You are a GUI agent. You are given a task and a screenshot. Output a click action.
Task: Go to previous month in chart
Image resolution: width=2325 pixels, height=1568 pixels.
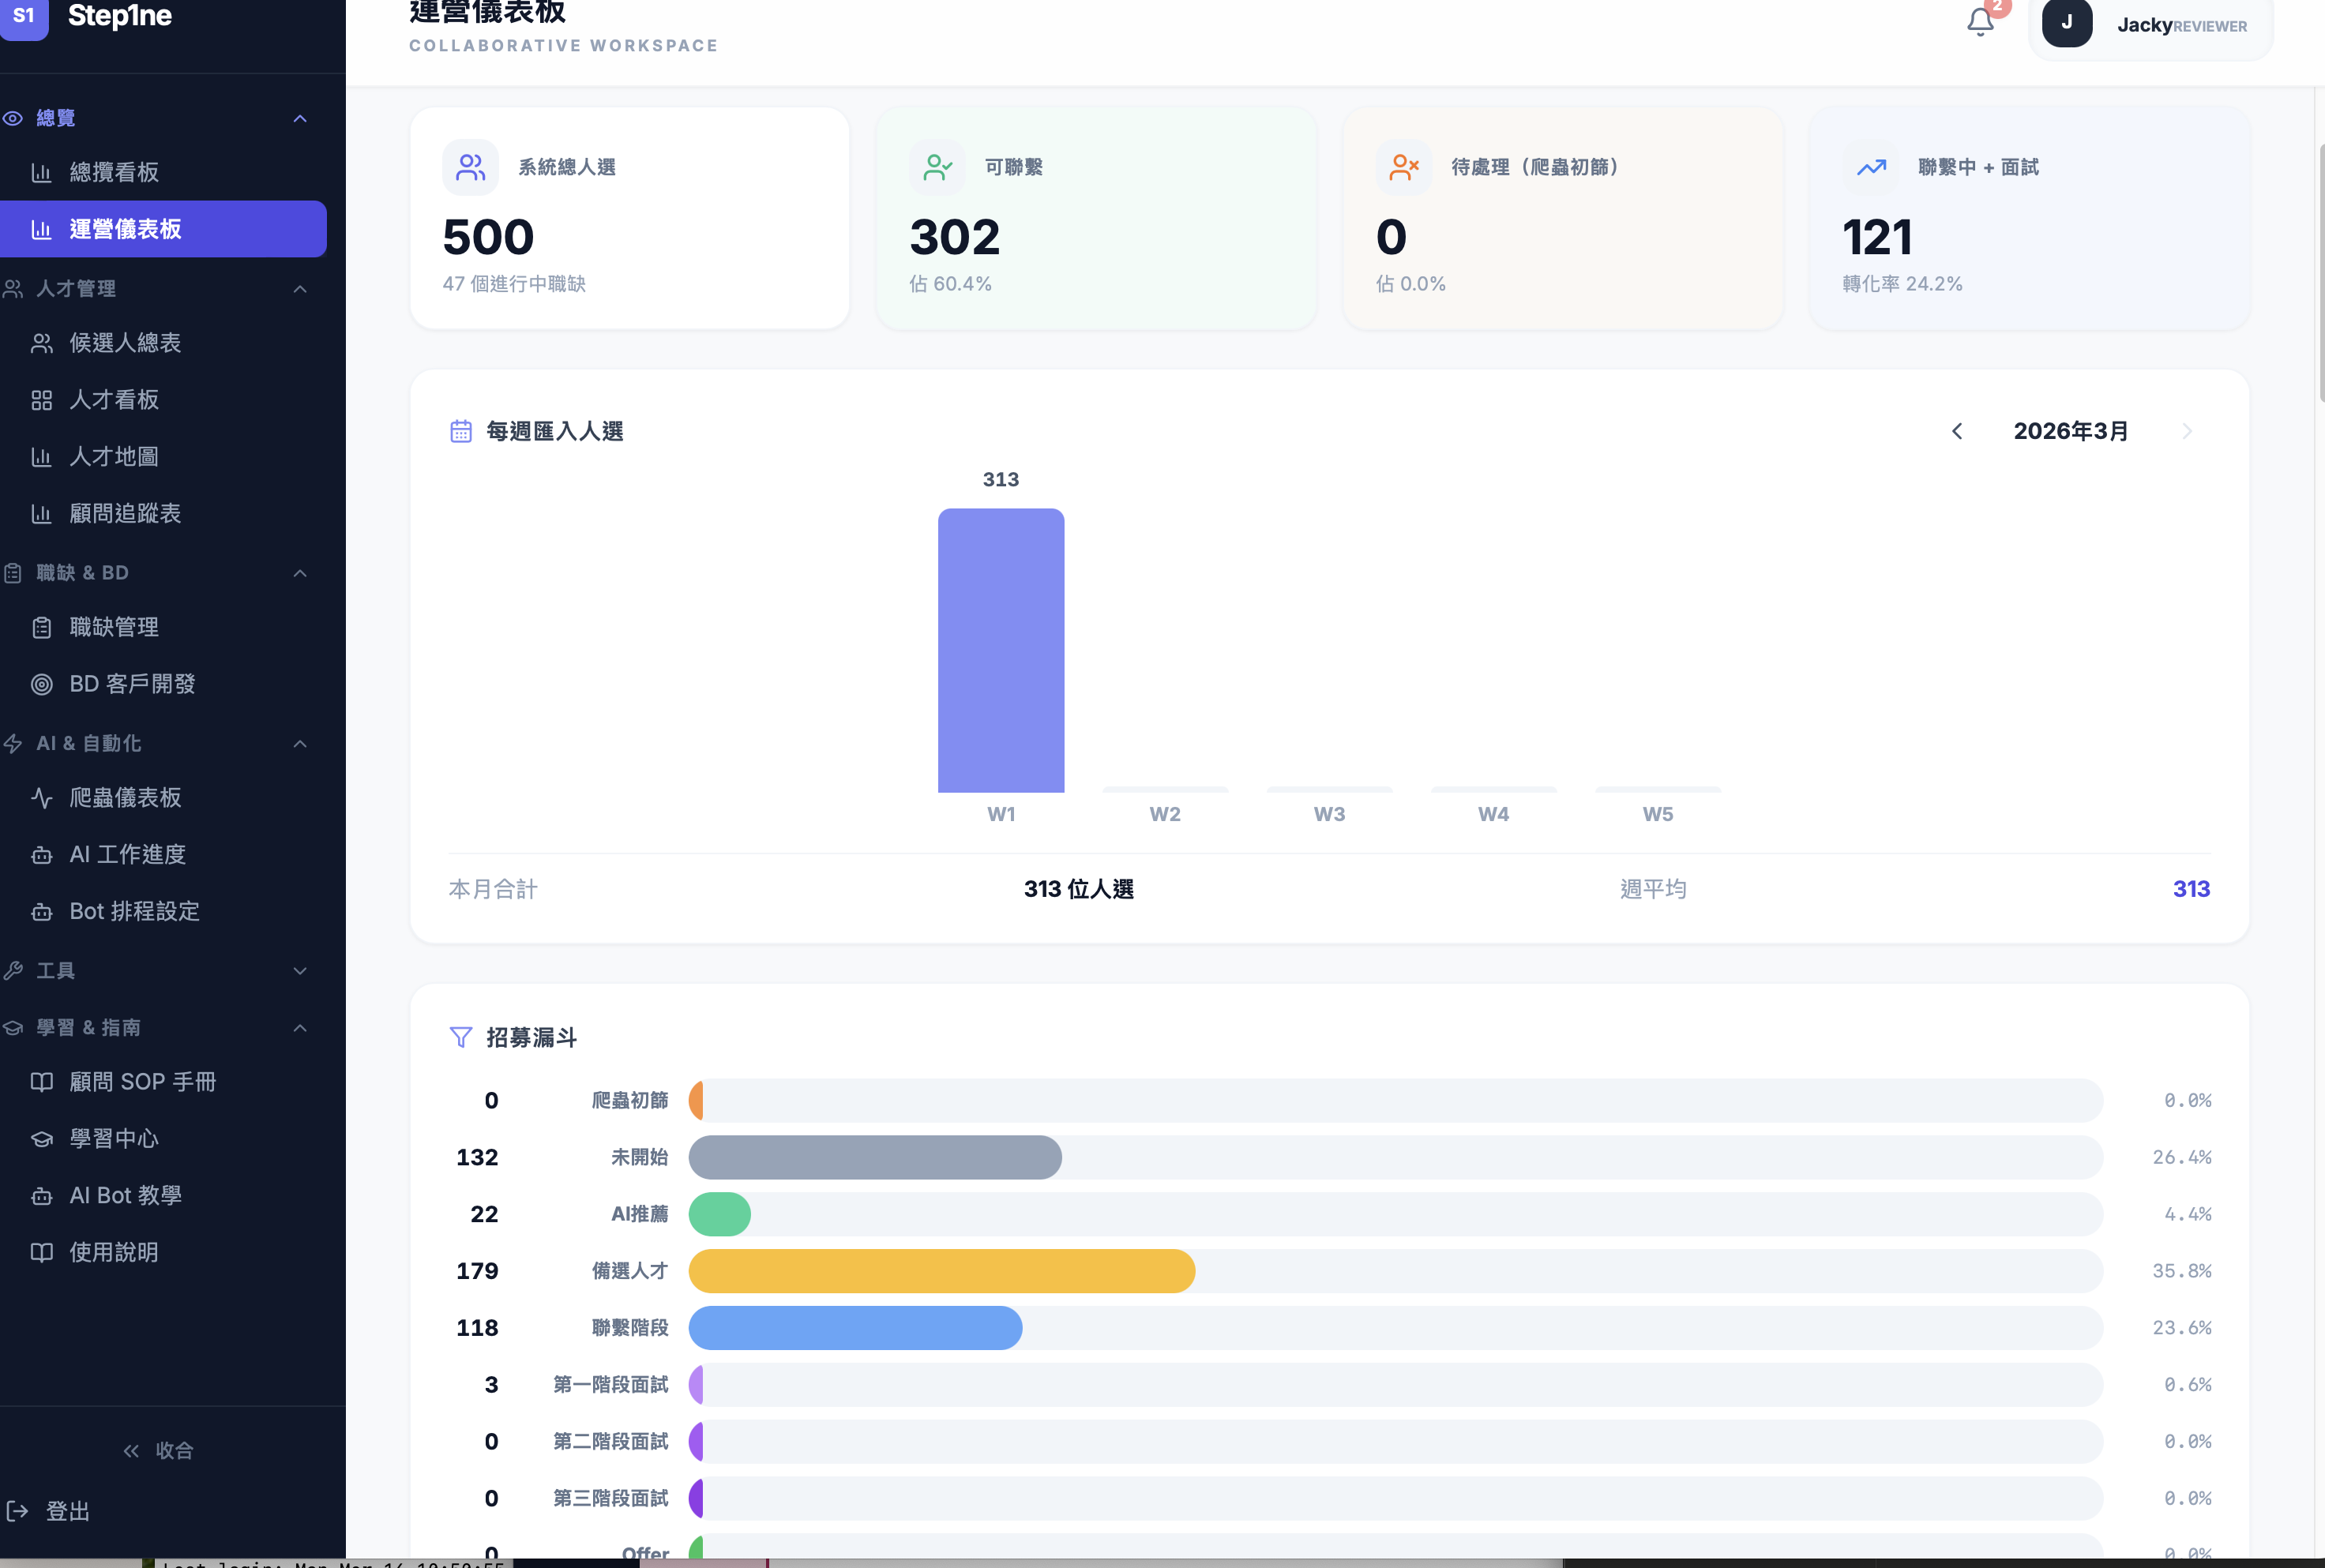(x=1957, y=431)
